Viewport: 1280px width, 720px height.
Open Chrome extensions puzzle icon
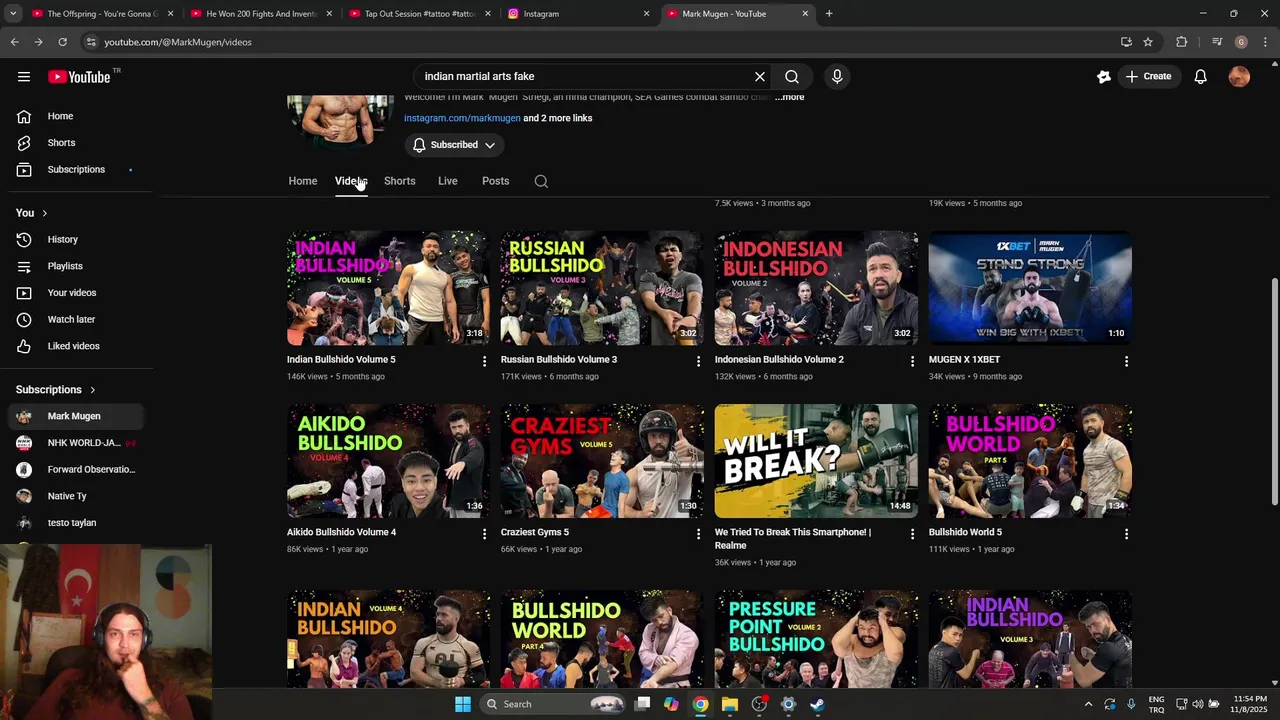(x=1182, y=42)
